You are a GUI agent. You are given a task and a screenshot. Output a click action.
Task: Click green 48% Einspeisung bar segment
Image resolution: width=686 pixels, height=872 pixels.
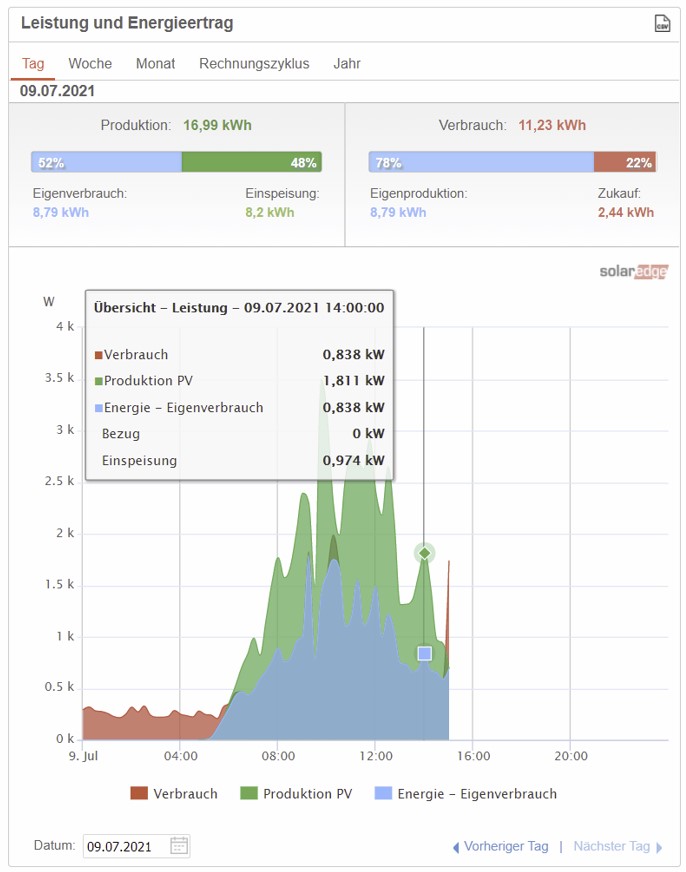click(251, 162)
